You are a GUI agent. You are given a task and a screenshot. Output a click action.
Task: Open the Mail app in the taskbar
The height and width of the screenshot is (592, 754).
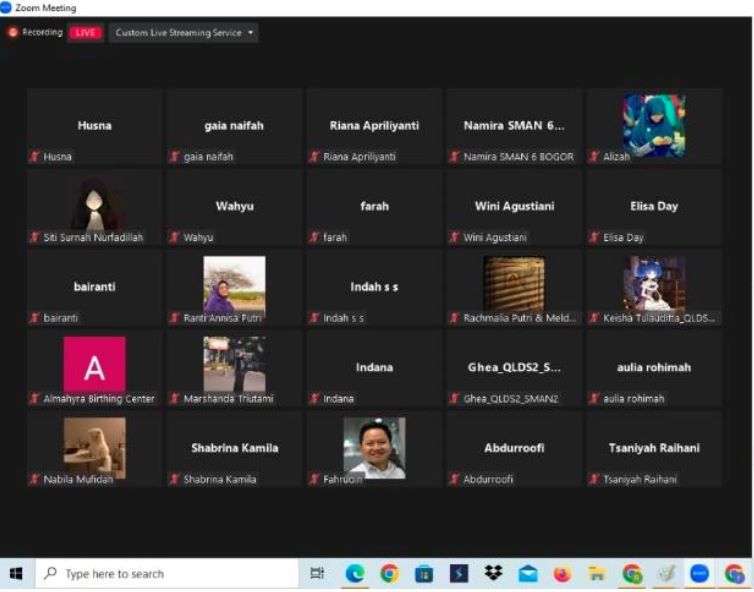click(x=527, y=574)
